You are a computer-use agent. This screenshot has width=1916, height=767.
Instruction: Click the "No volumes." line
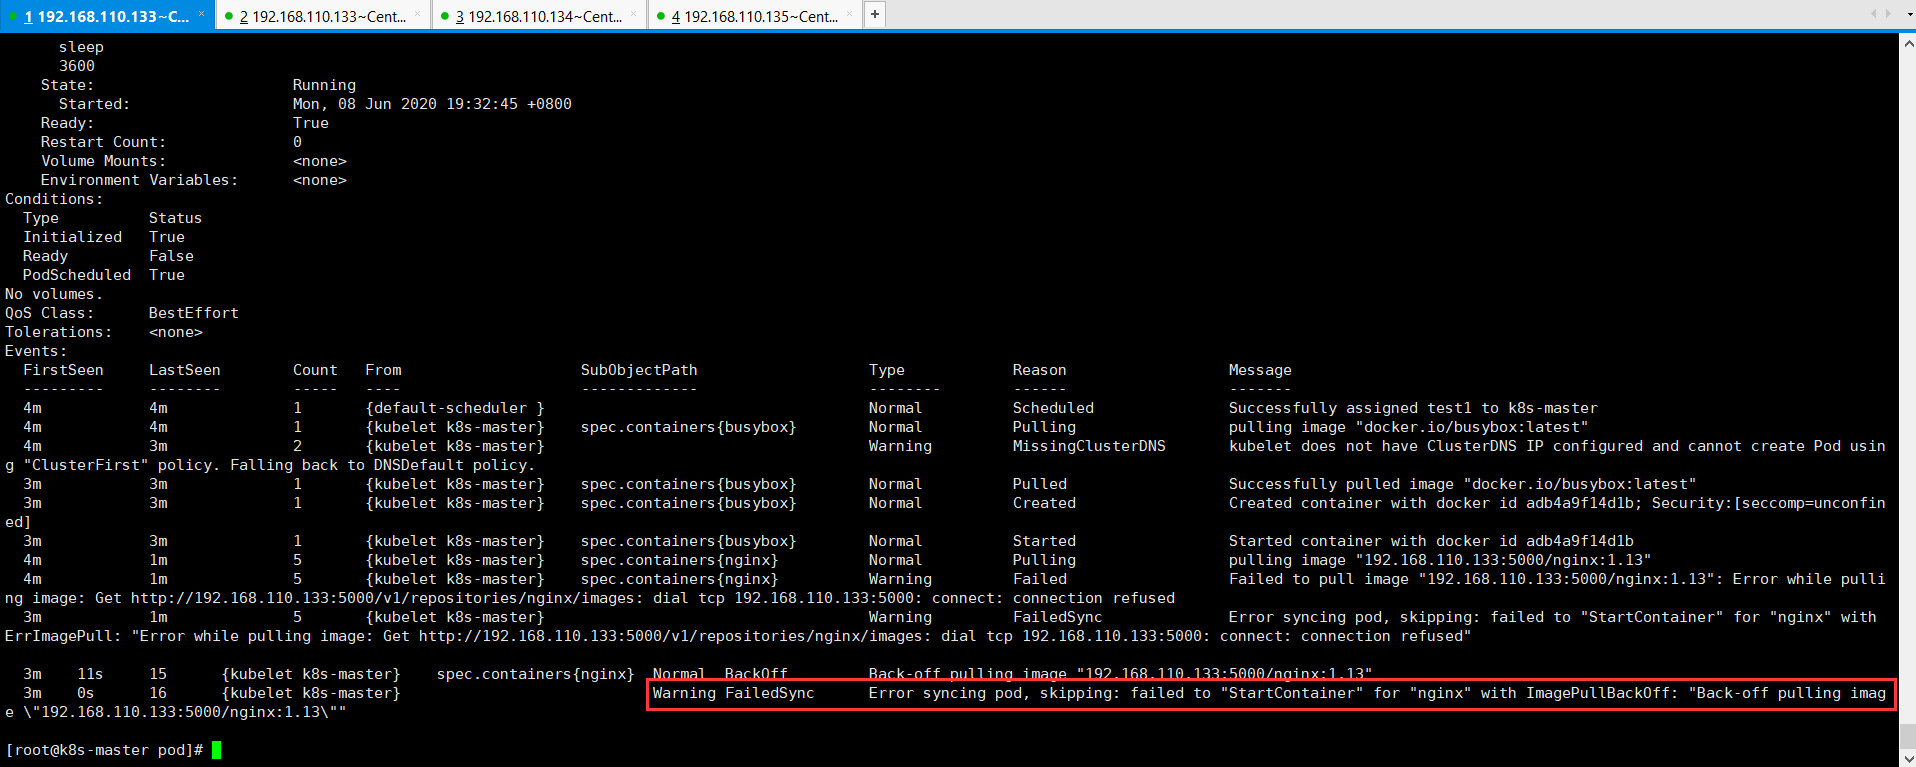coord(54,294)
